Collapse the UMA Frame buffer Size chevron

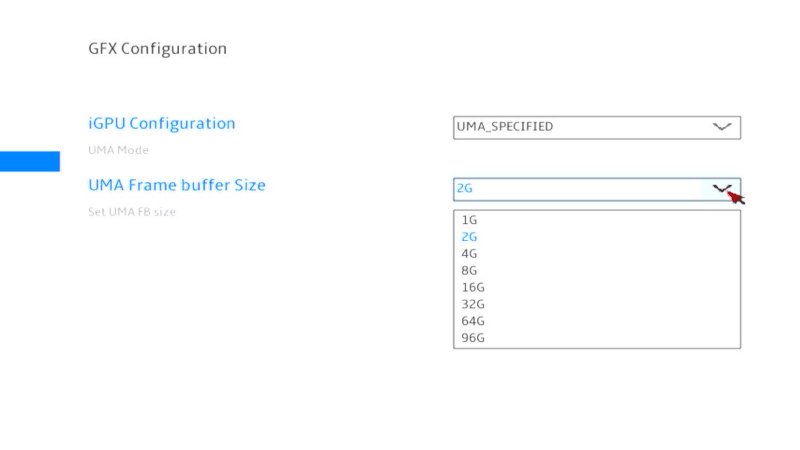click(721, 188)
